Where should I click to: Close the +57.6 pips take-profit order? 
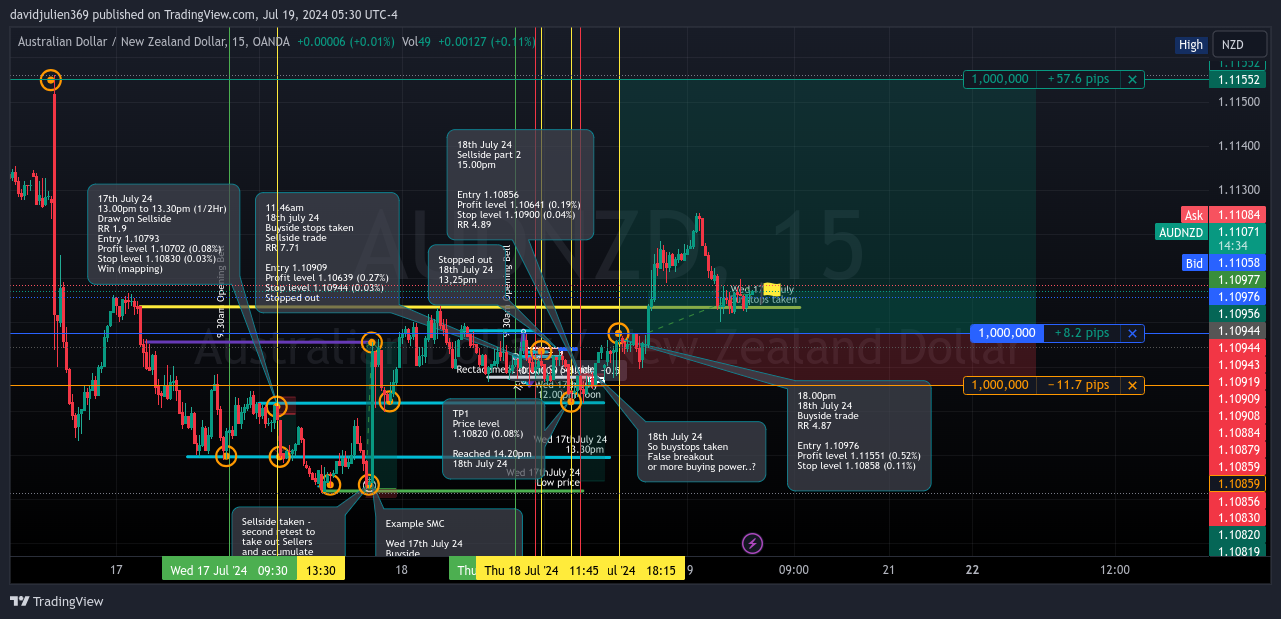[x=1132, y=79]
